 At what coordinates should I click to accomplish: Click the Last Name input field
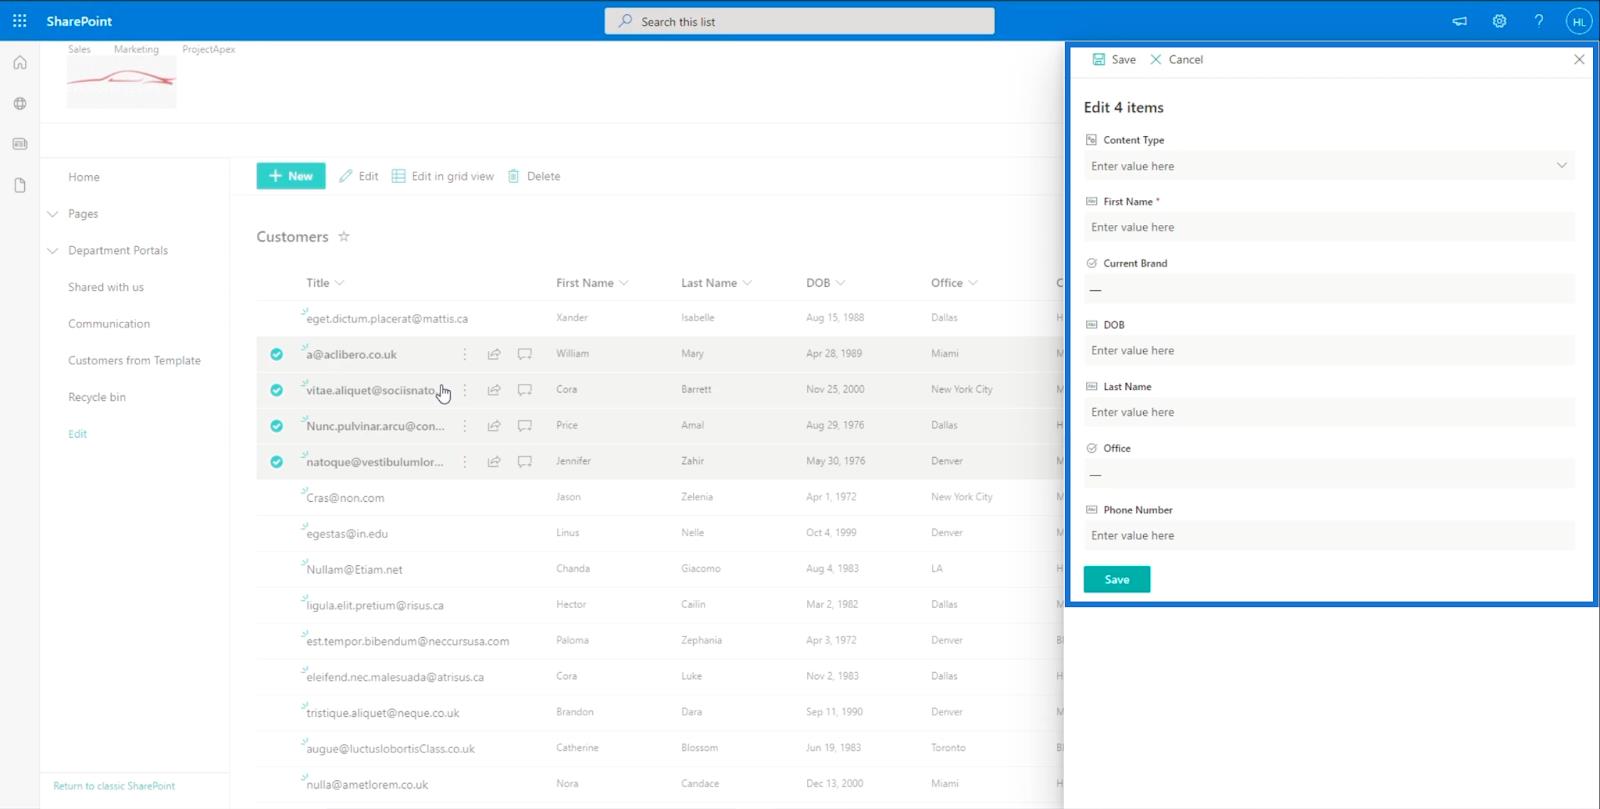[x=1329, y=412]
